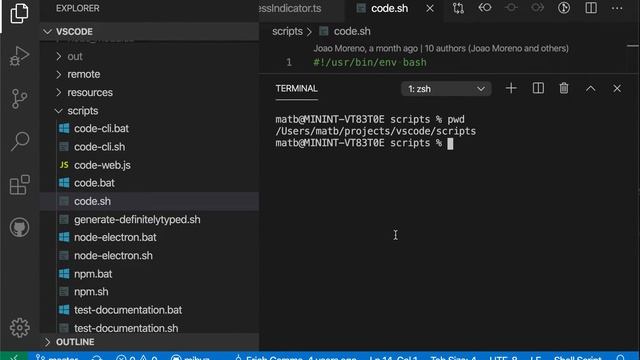This screenshot has width=640, height=360.
Task: Kill the terminal with trash icon
Action: tap(564, 89)
